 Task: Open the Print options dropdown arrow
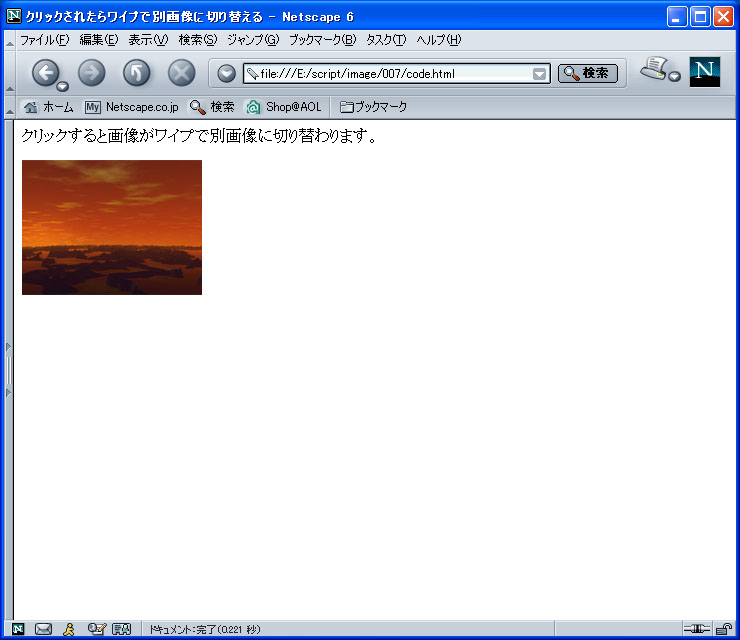click(x=675, y=76)
